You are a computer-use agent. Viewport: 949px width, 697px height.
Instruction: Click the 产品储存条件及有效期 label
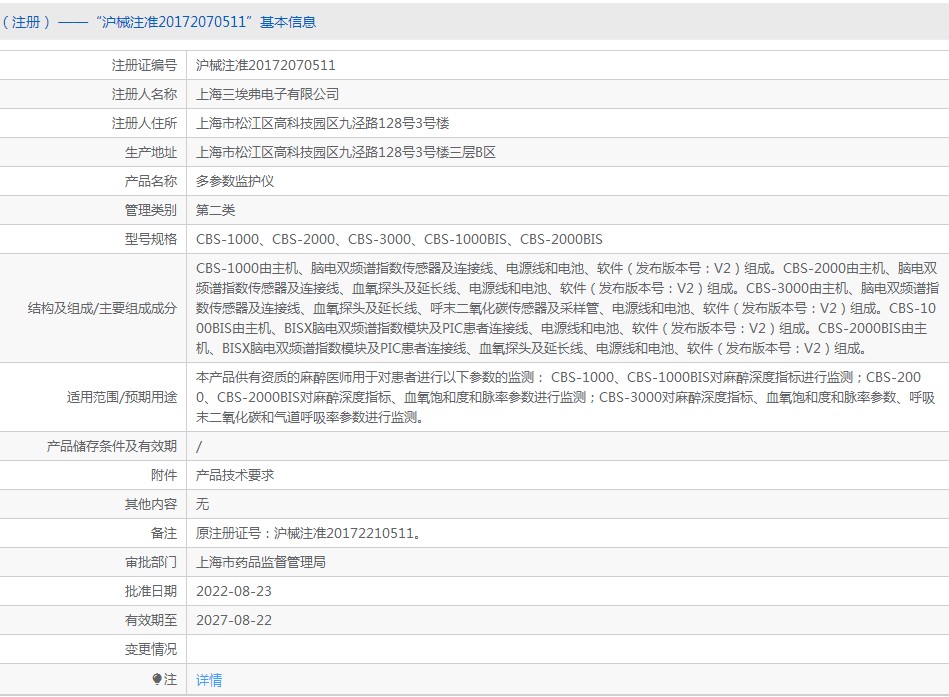pos(112,447)
